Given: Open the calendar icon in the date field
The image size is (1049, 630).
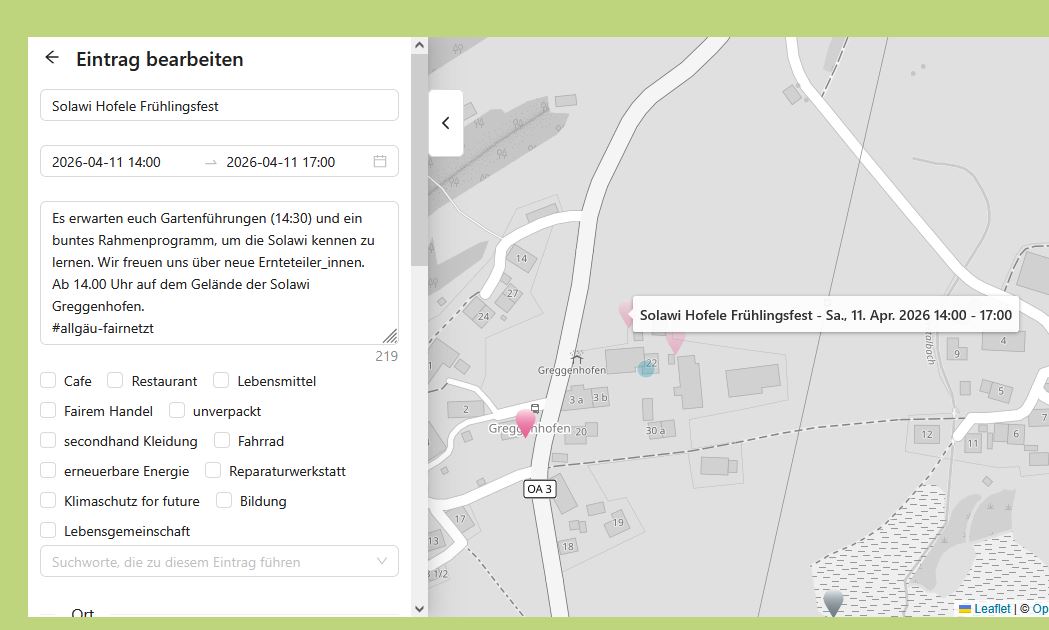Looking at the screenshot, I should (x=380, y=161).
